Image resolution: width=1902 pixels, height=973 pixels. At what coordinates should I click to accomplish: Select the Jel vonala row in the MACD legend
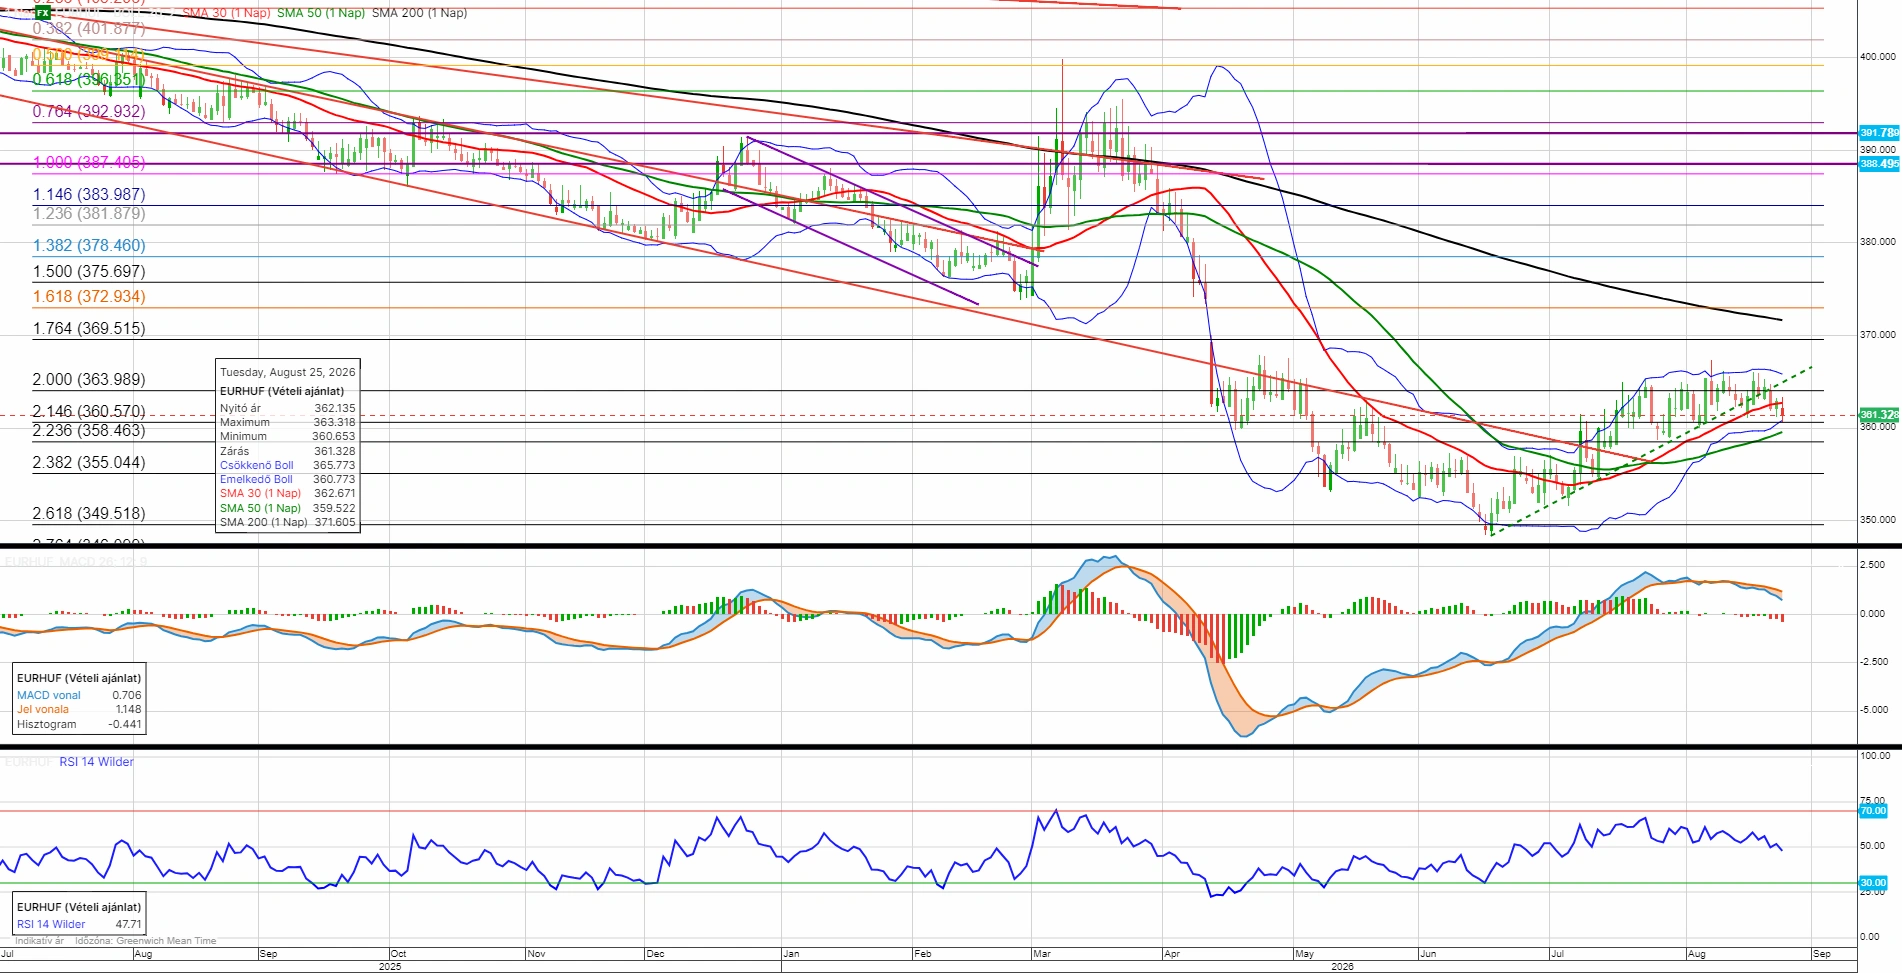pyautogui.click(x=79, y=709)
